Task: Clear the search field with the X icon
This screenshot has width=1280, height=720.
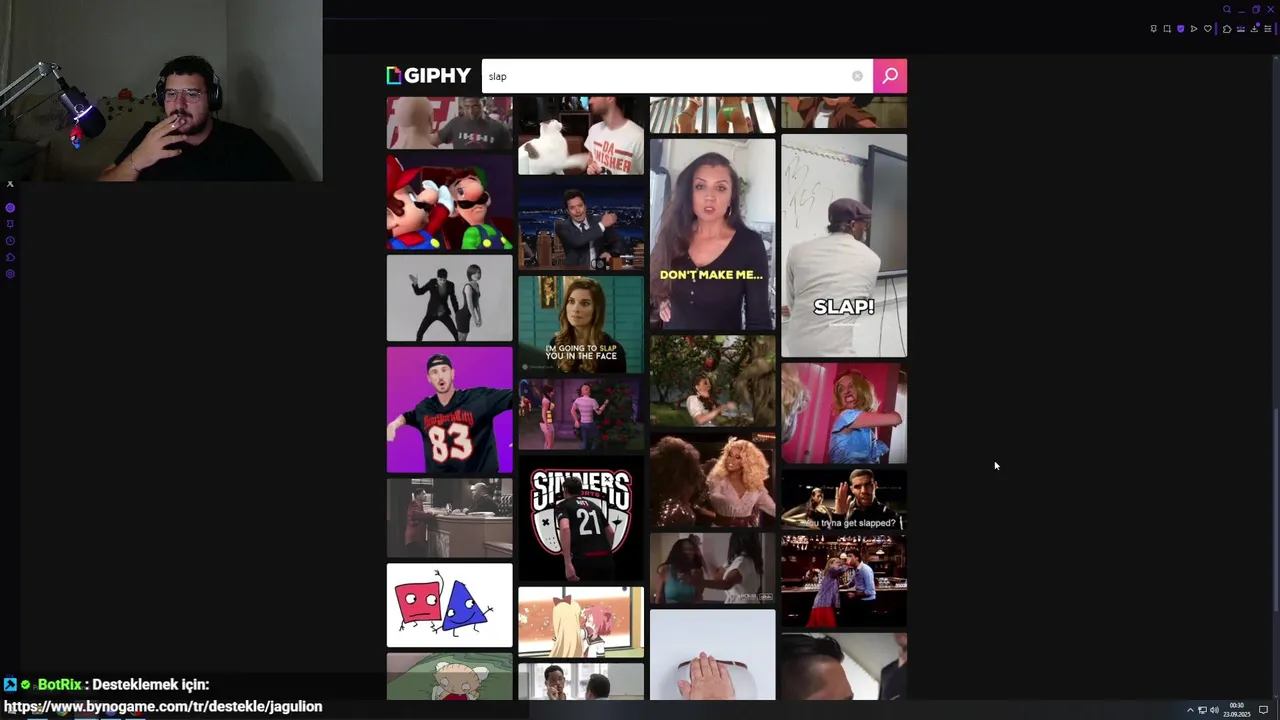Action: coord(857,76)
